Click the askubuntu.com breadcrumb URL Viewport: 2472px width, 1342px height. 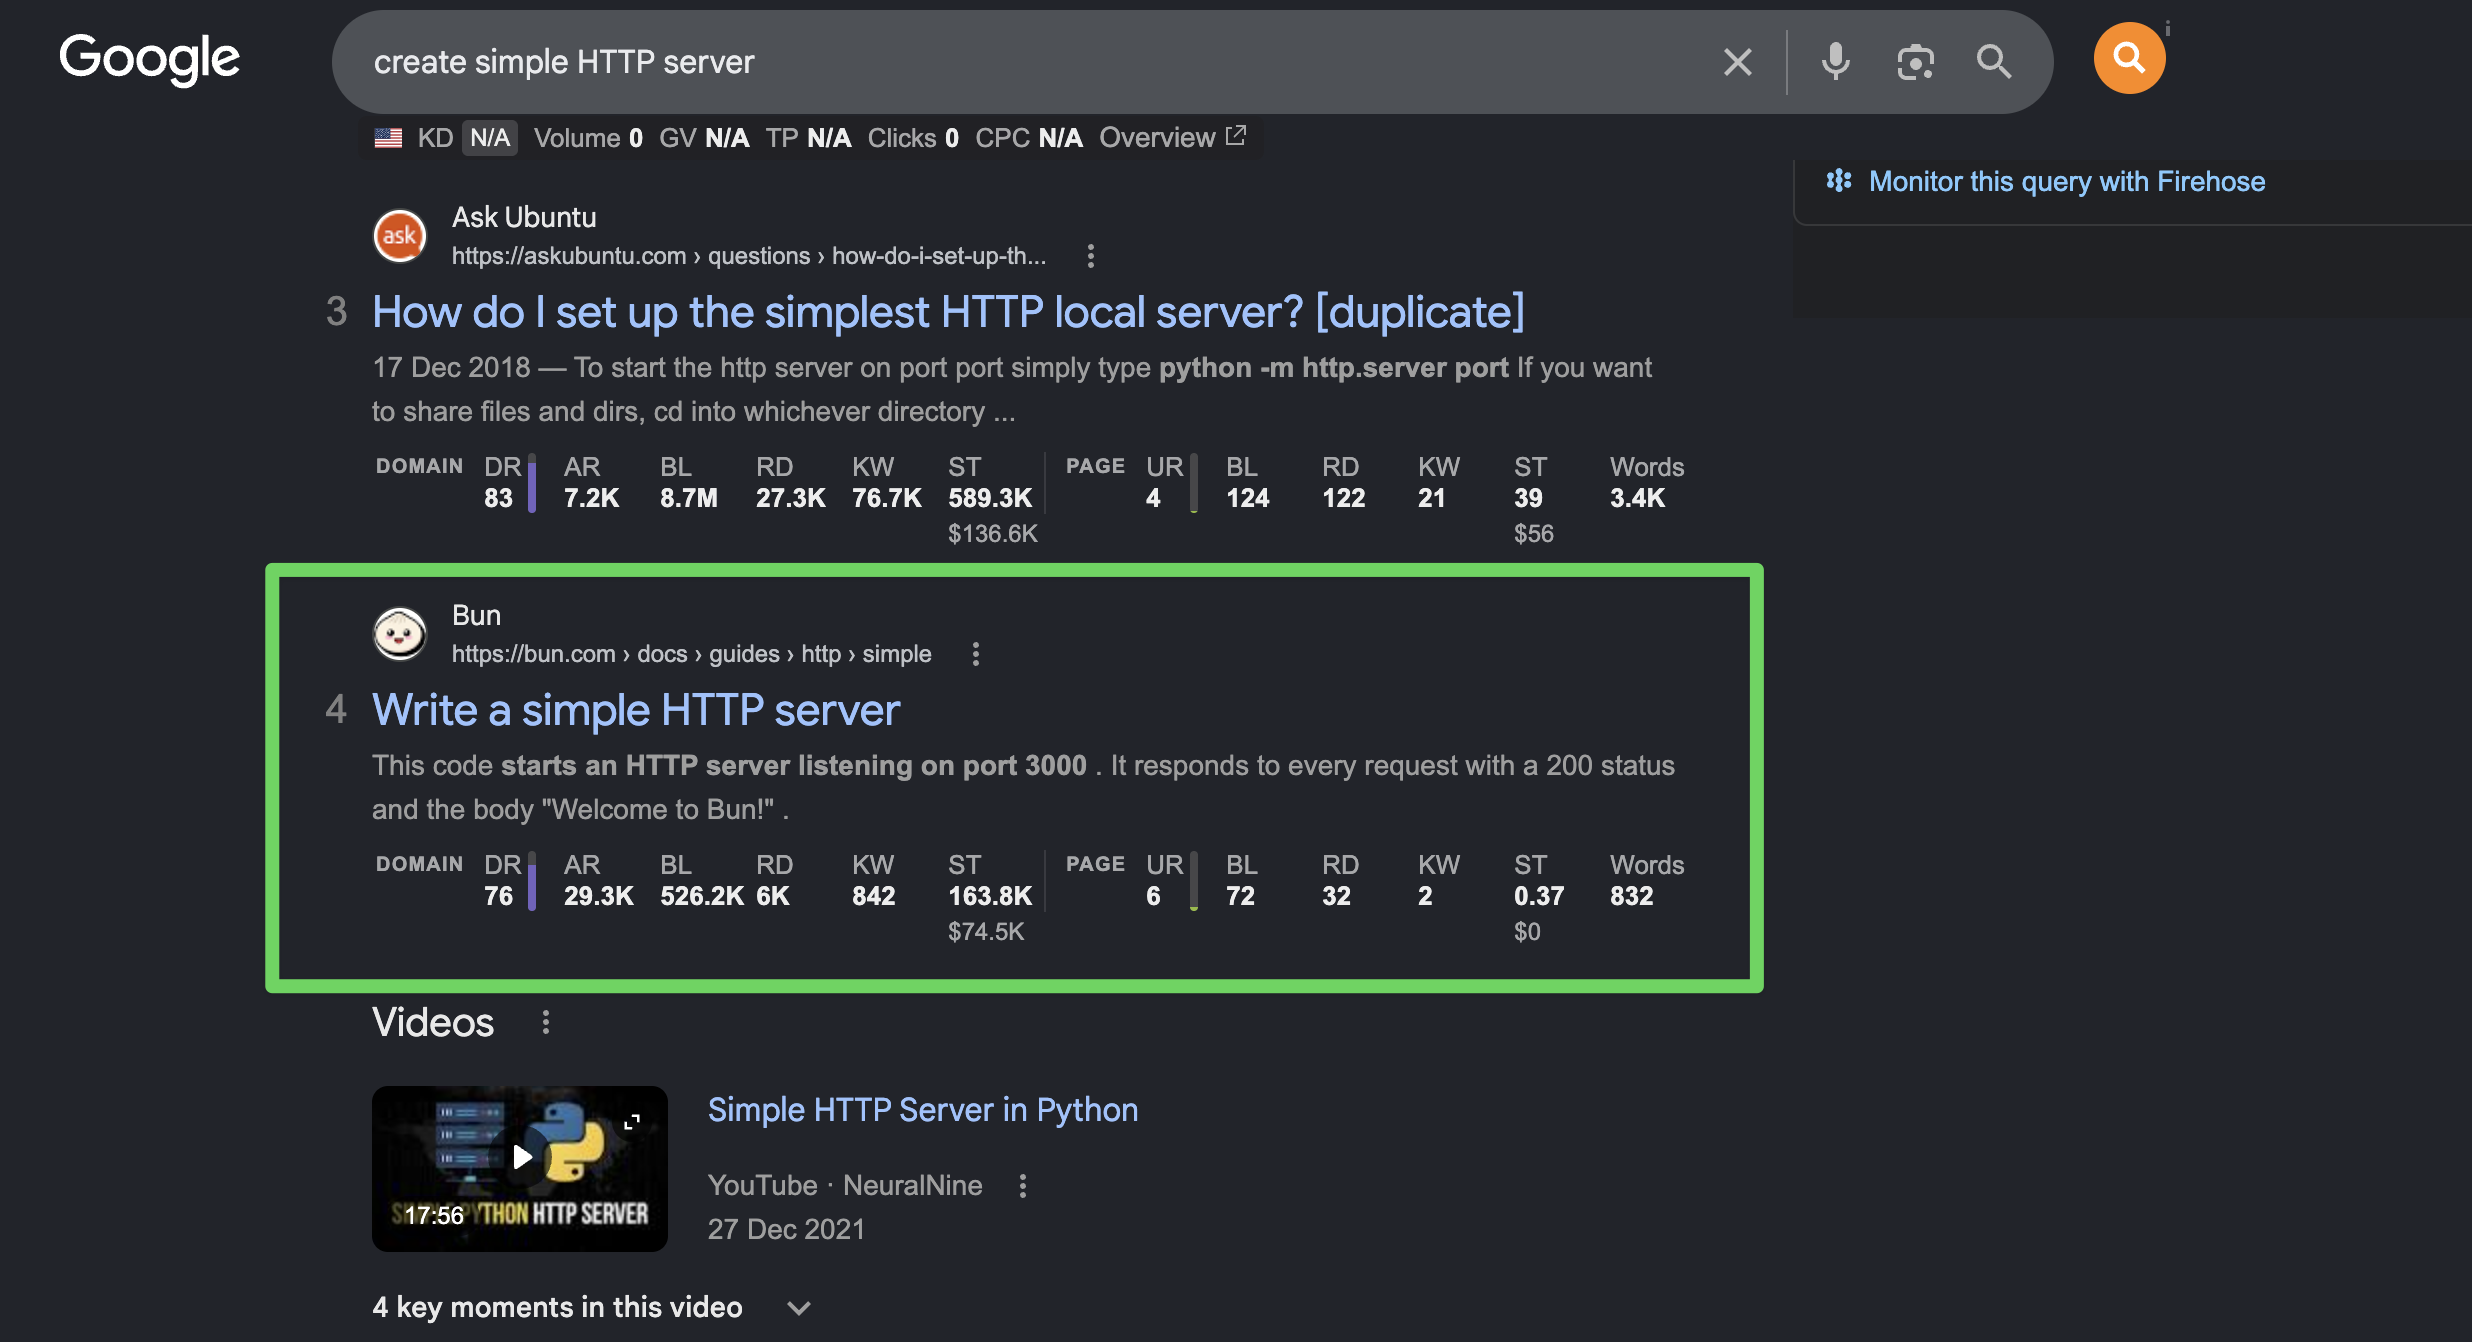point(749,256)
